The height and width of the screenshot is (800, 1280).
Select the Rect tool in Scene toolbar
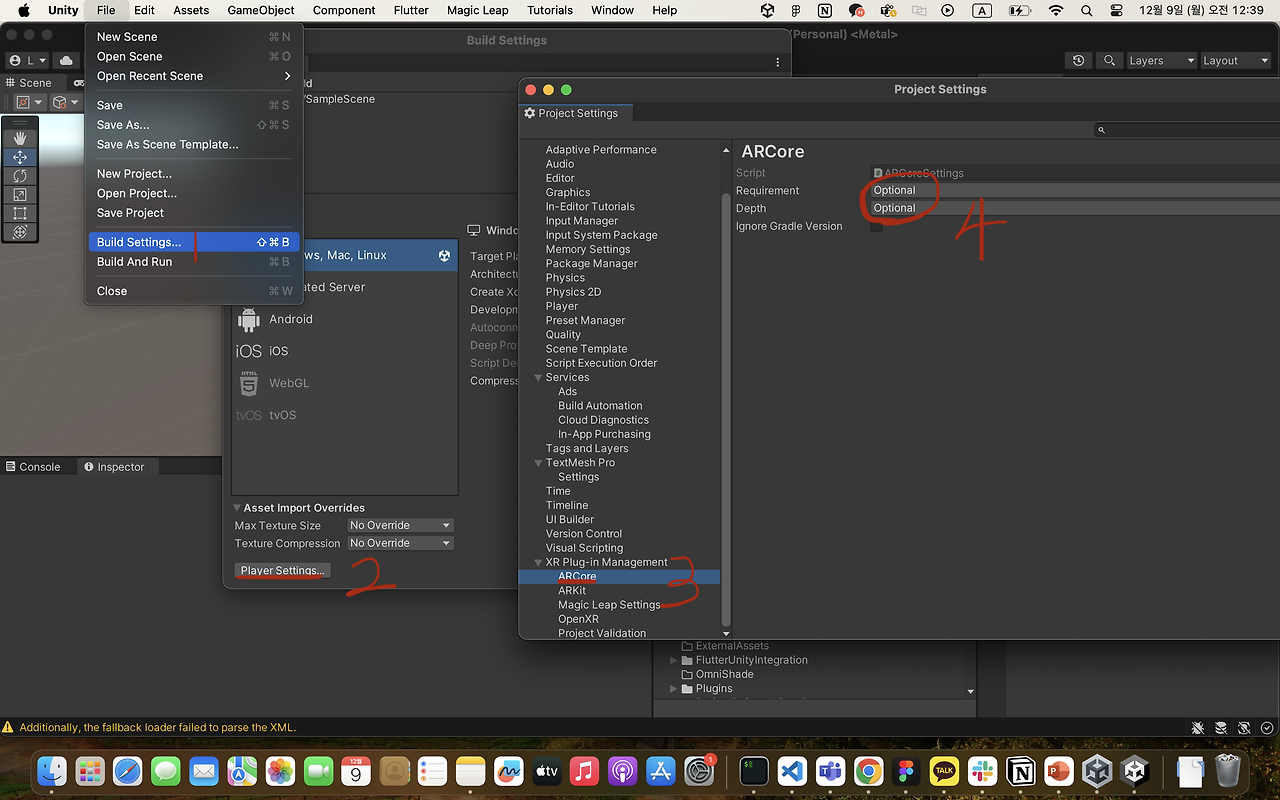coord(19,213)
